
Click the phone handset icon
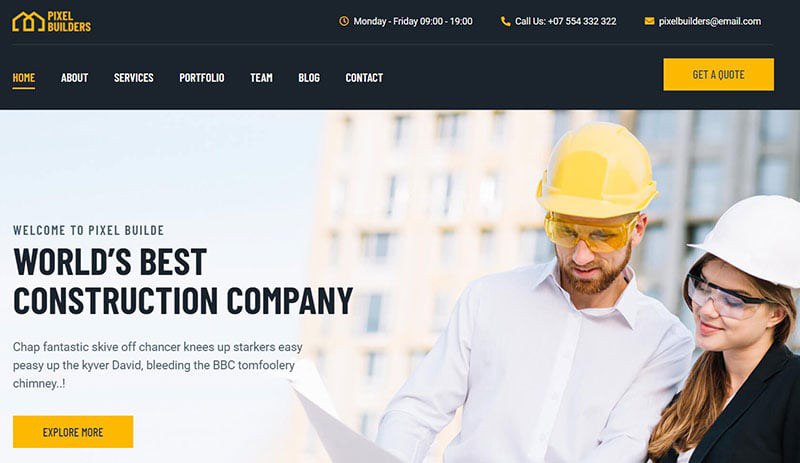coord(506,21)
